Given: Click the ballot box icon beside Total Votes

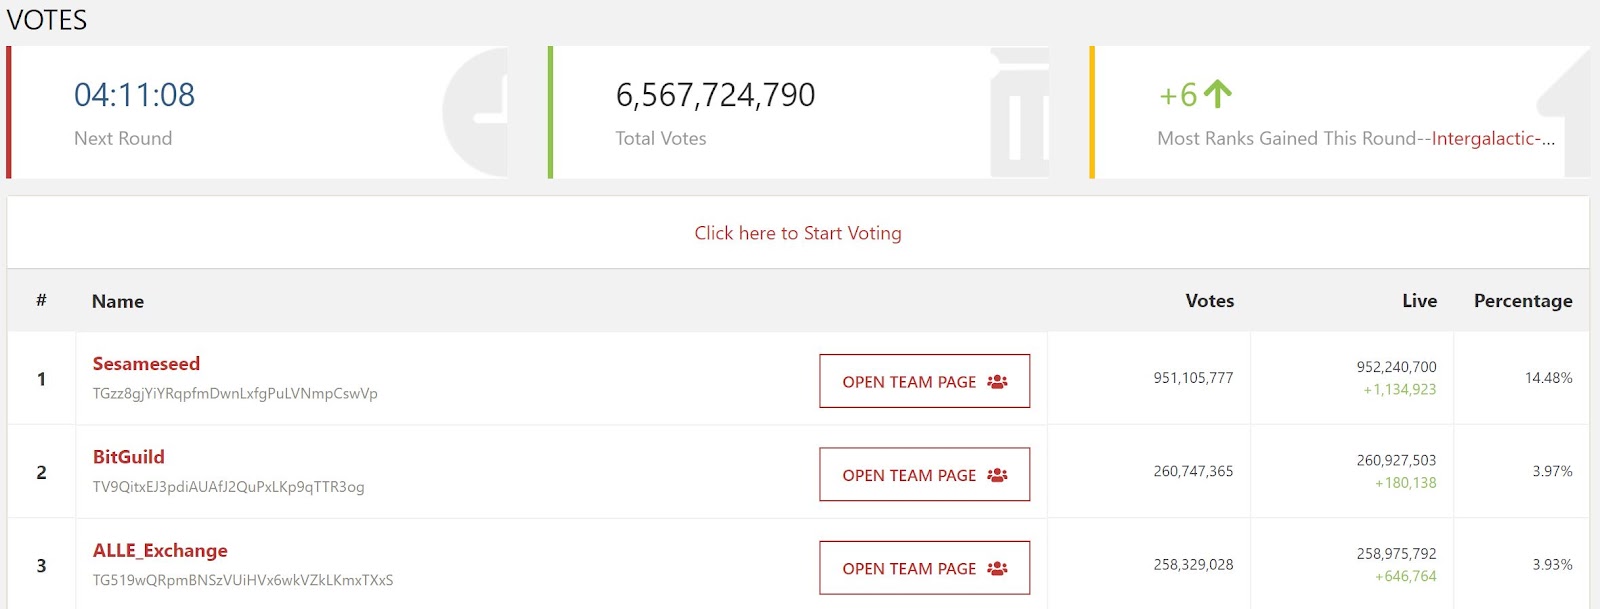Looking at the screenshot, I should (x=1020, y=113).
